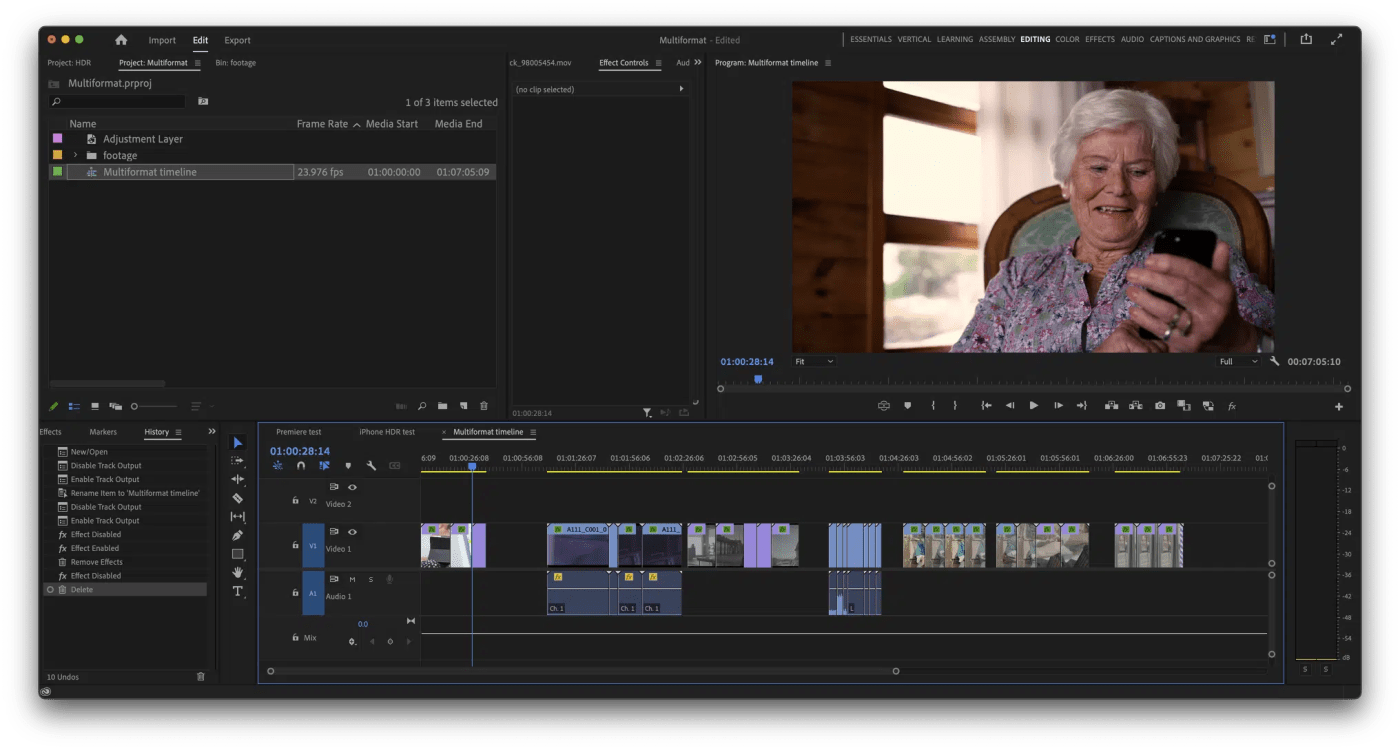
Task: Select the Ripple Edit tool
Action: 238,480
